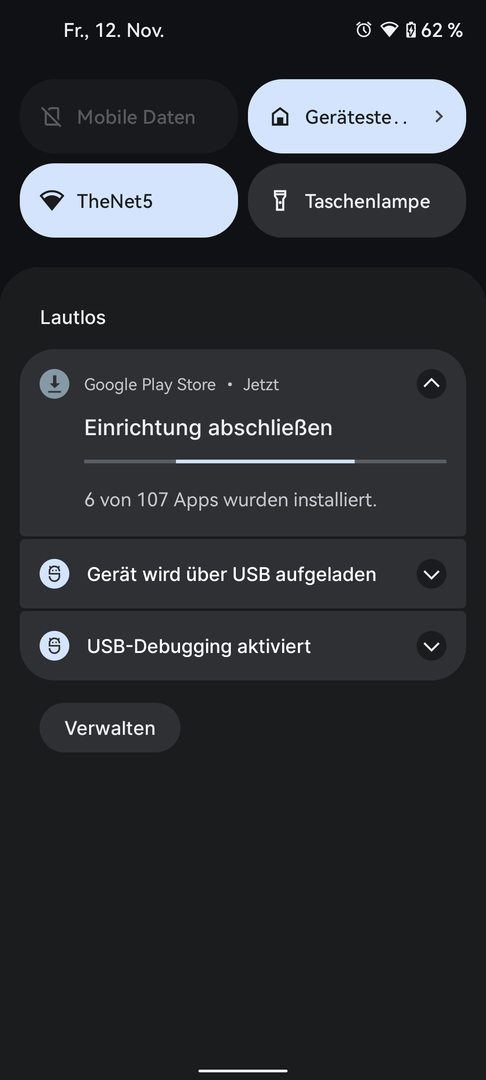The image size is (486, 1080).
Task: Expand the USB charging notification
Action: 432,574
